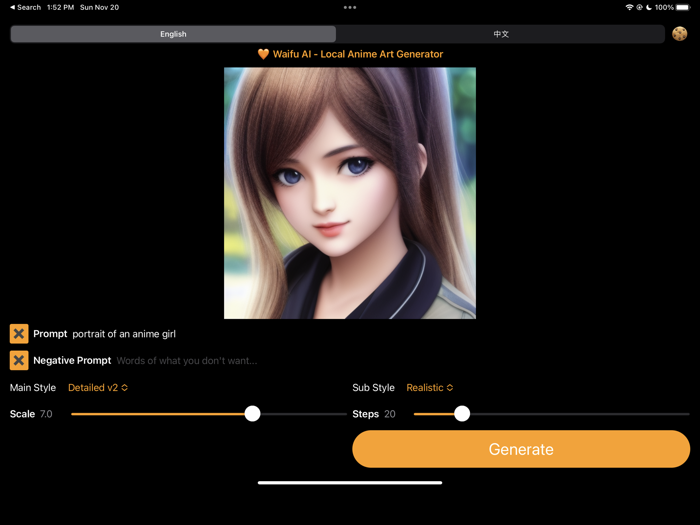Open the cookie icon at top right
Screen dimensions: 700x525
click(x=679, y=34)
